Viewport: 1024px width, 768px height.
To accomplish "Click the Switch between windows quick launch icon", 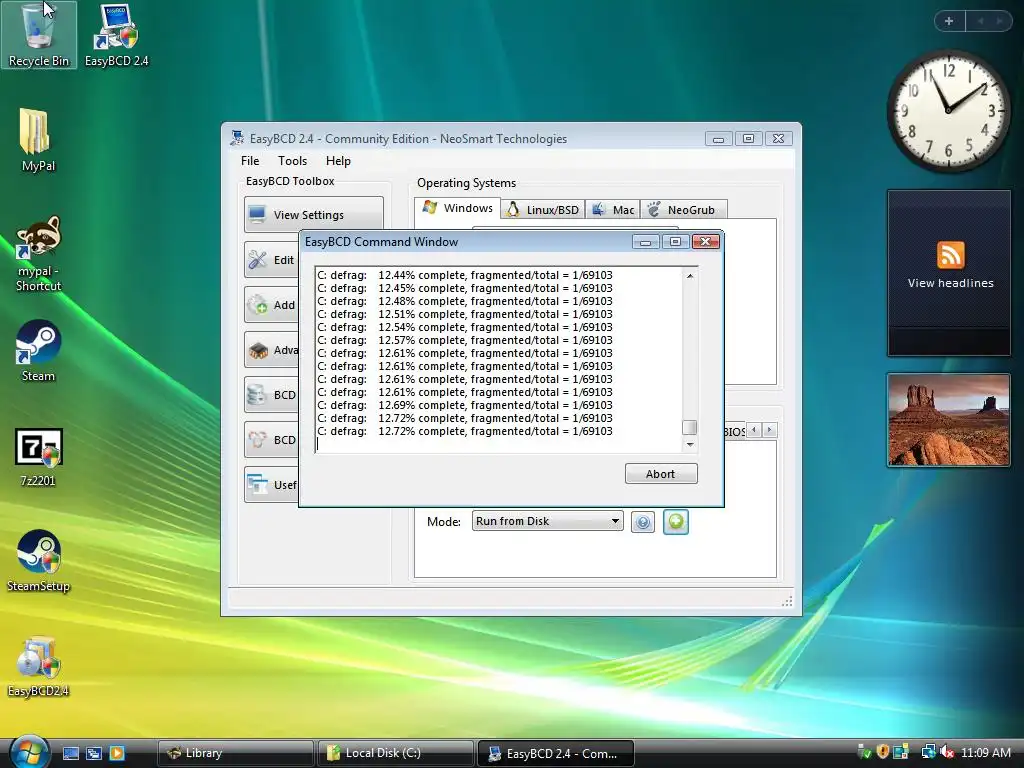I will coord(93,753).
